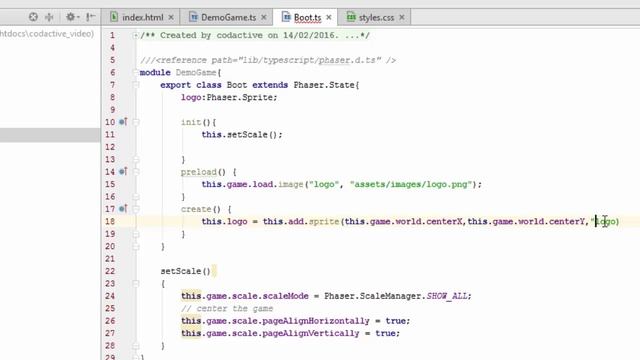Viewport: 640px width, 360px height.
Task: Close the DemoGame.ts tab
Action: tap(264, 17)
